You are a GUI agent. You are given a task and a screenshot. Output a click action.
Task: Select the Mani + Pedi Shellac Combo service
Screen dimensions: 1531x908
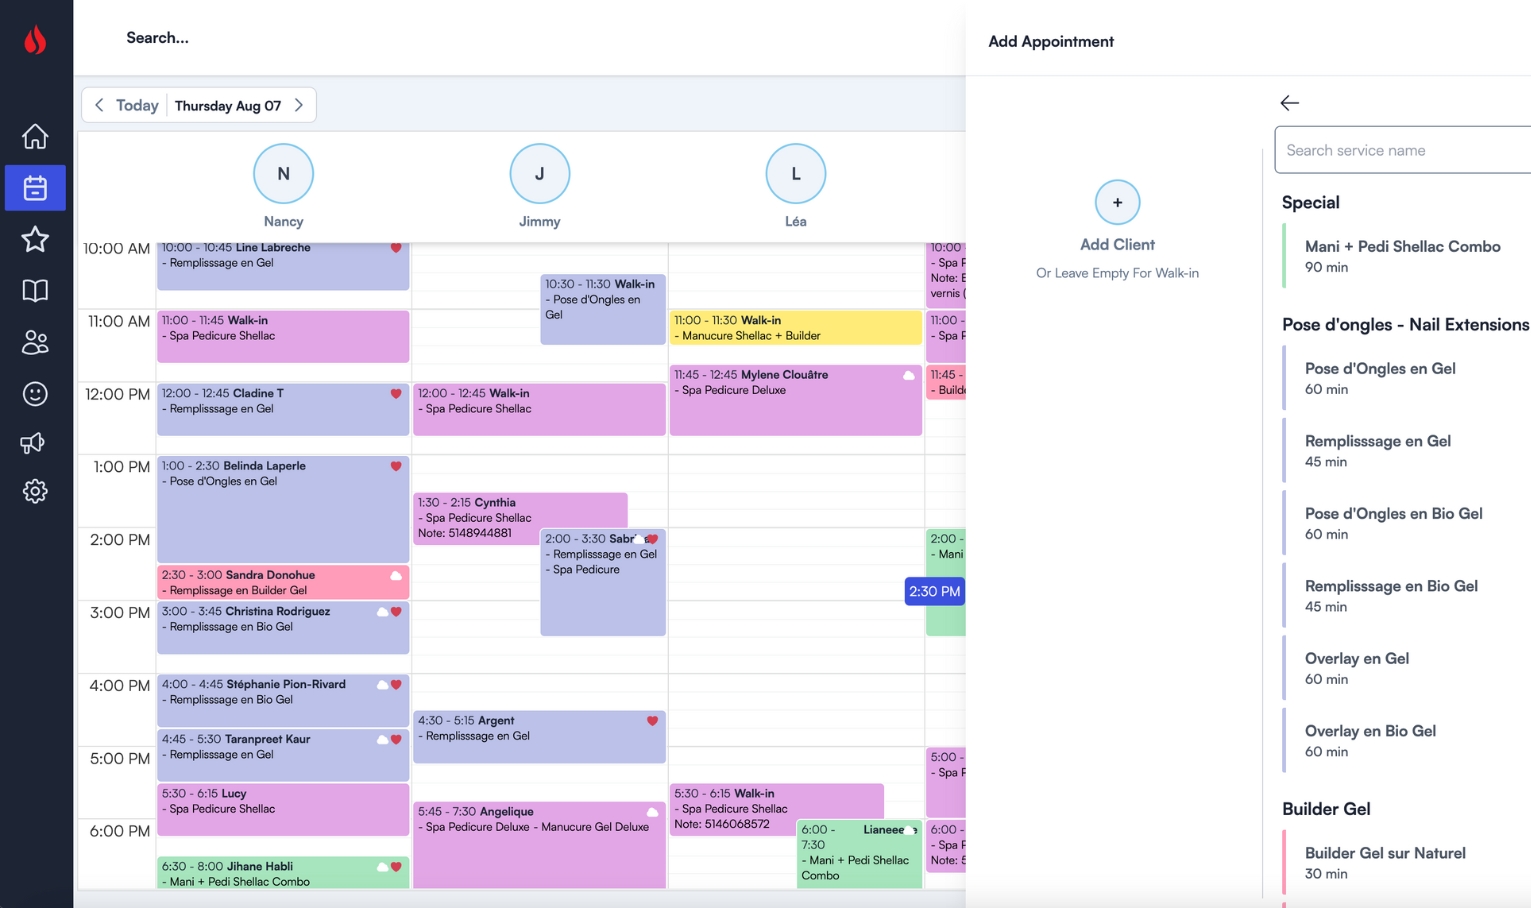(1402, 255)
